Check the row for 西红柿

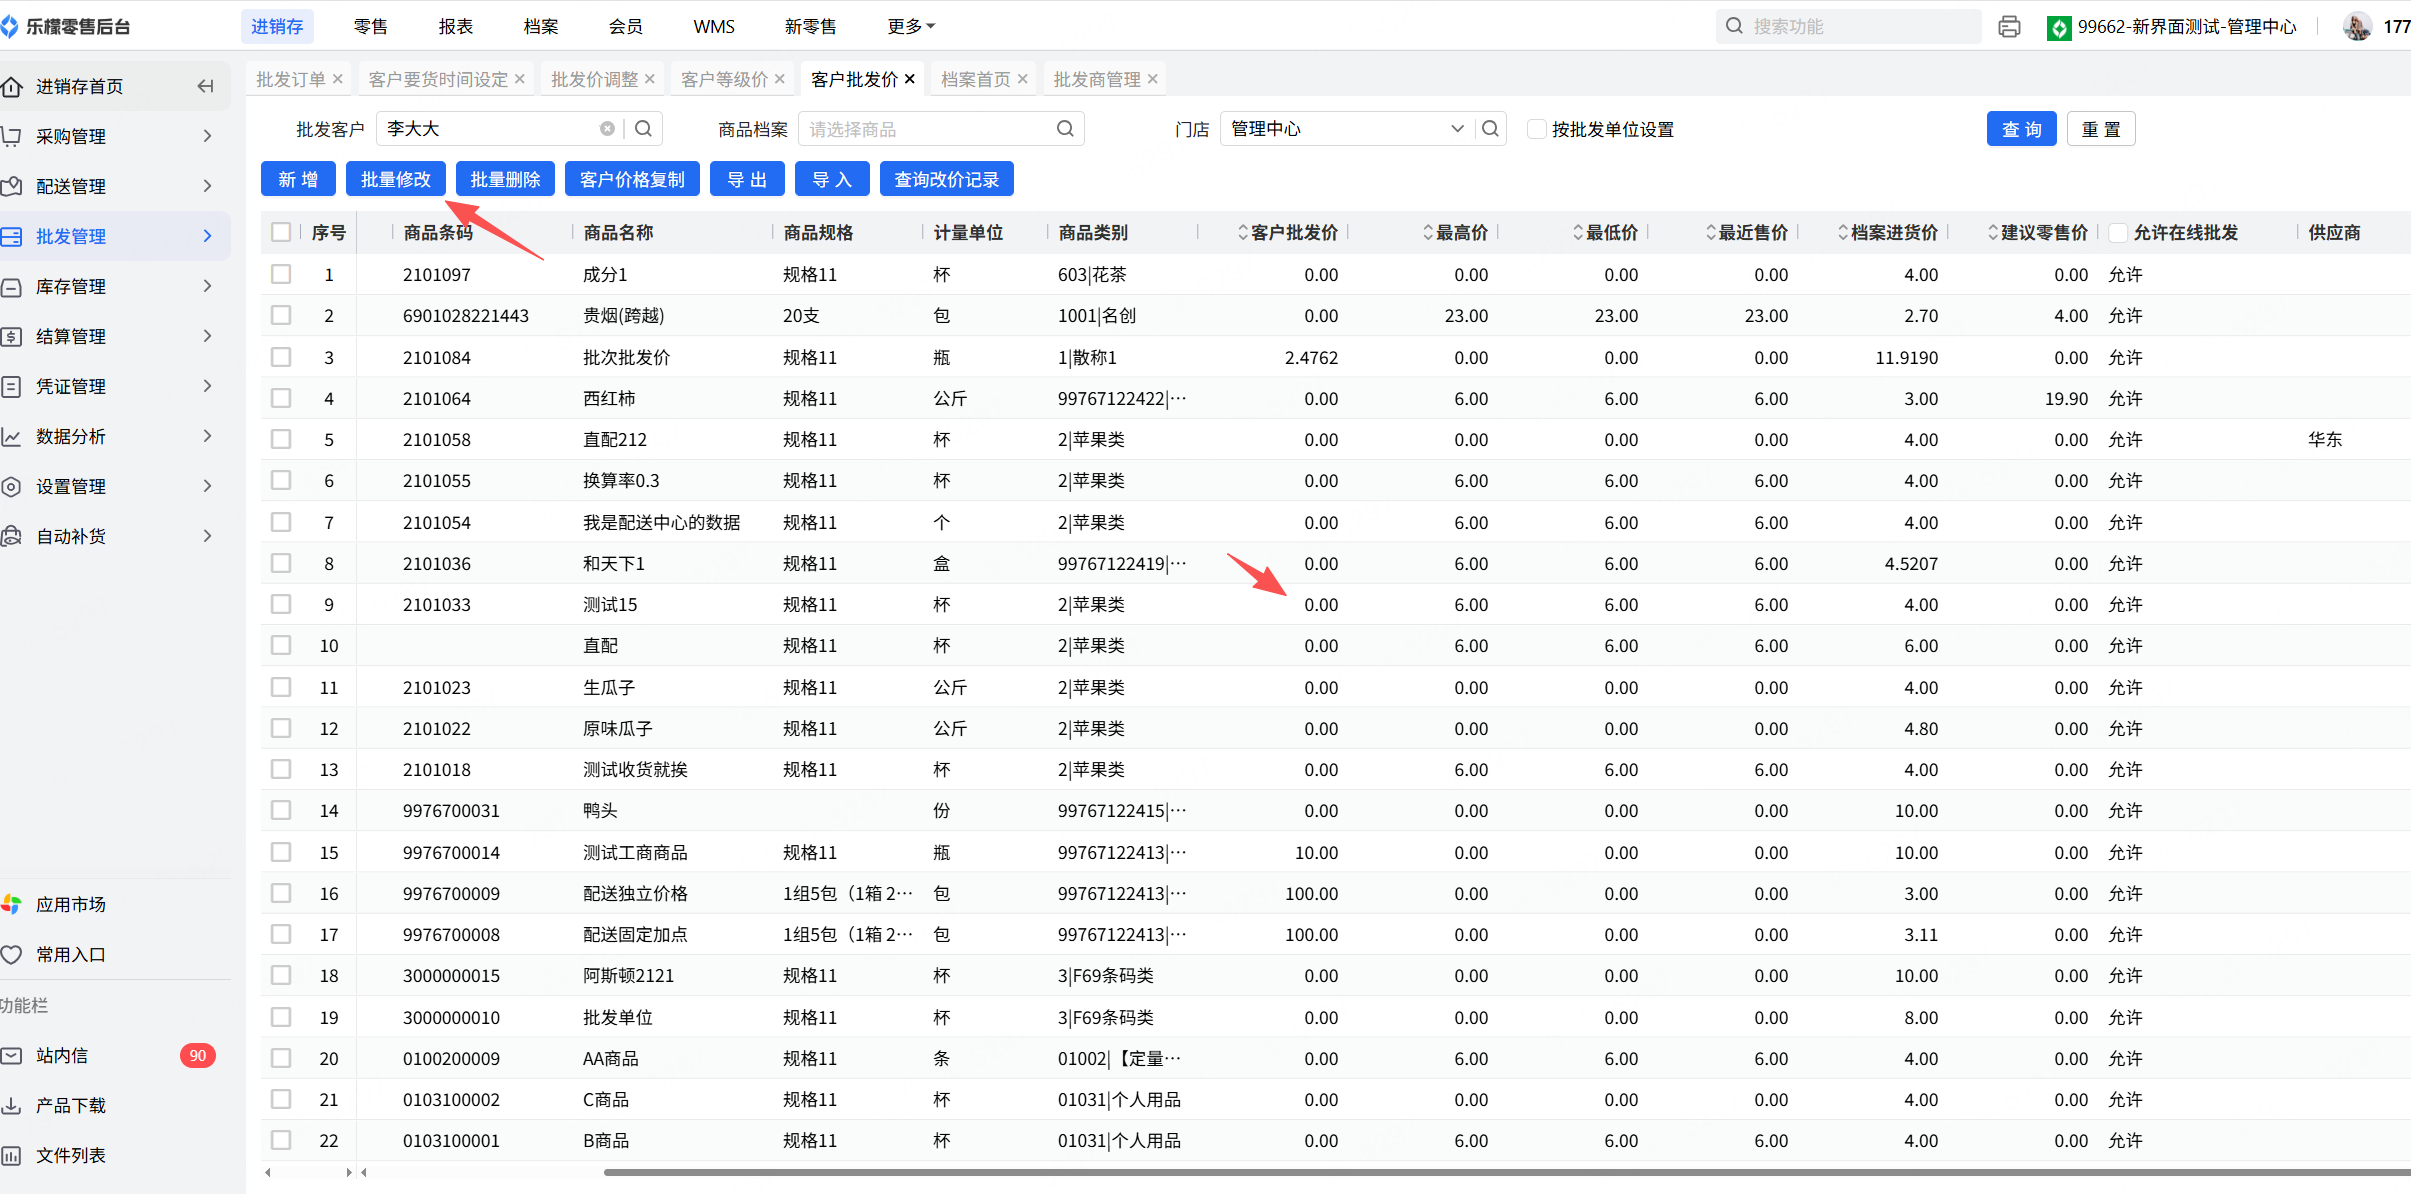tap(281, 398)
